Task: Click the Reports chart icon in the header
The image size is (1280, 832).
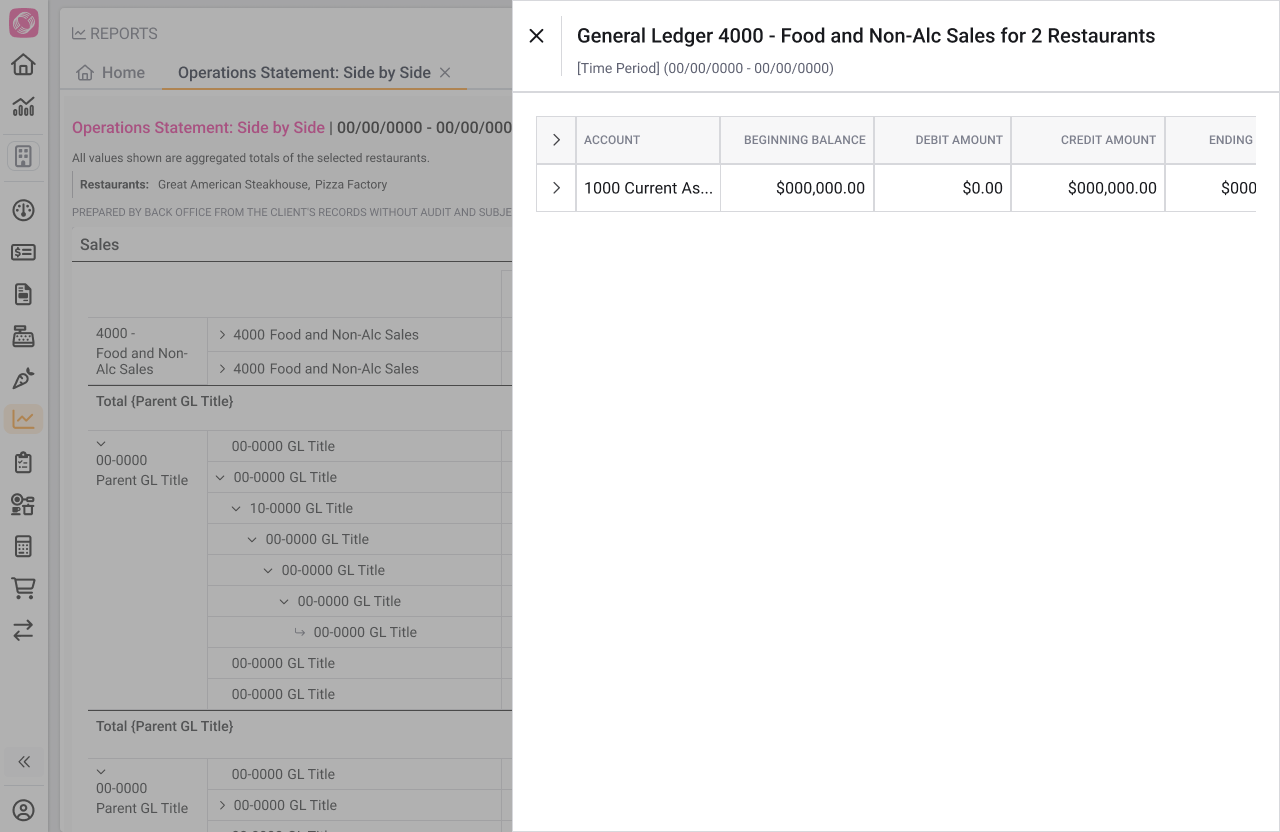Action: click(79, 33)
